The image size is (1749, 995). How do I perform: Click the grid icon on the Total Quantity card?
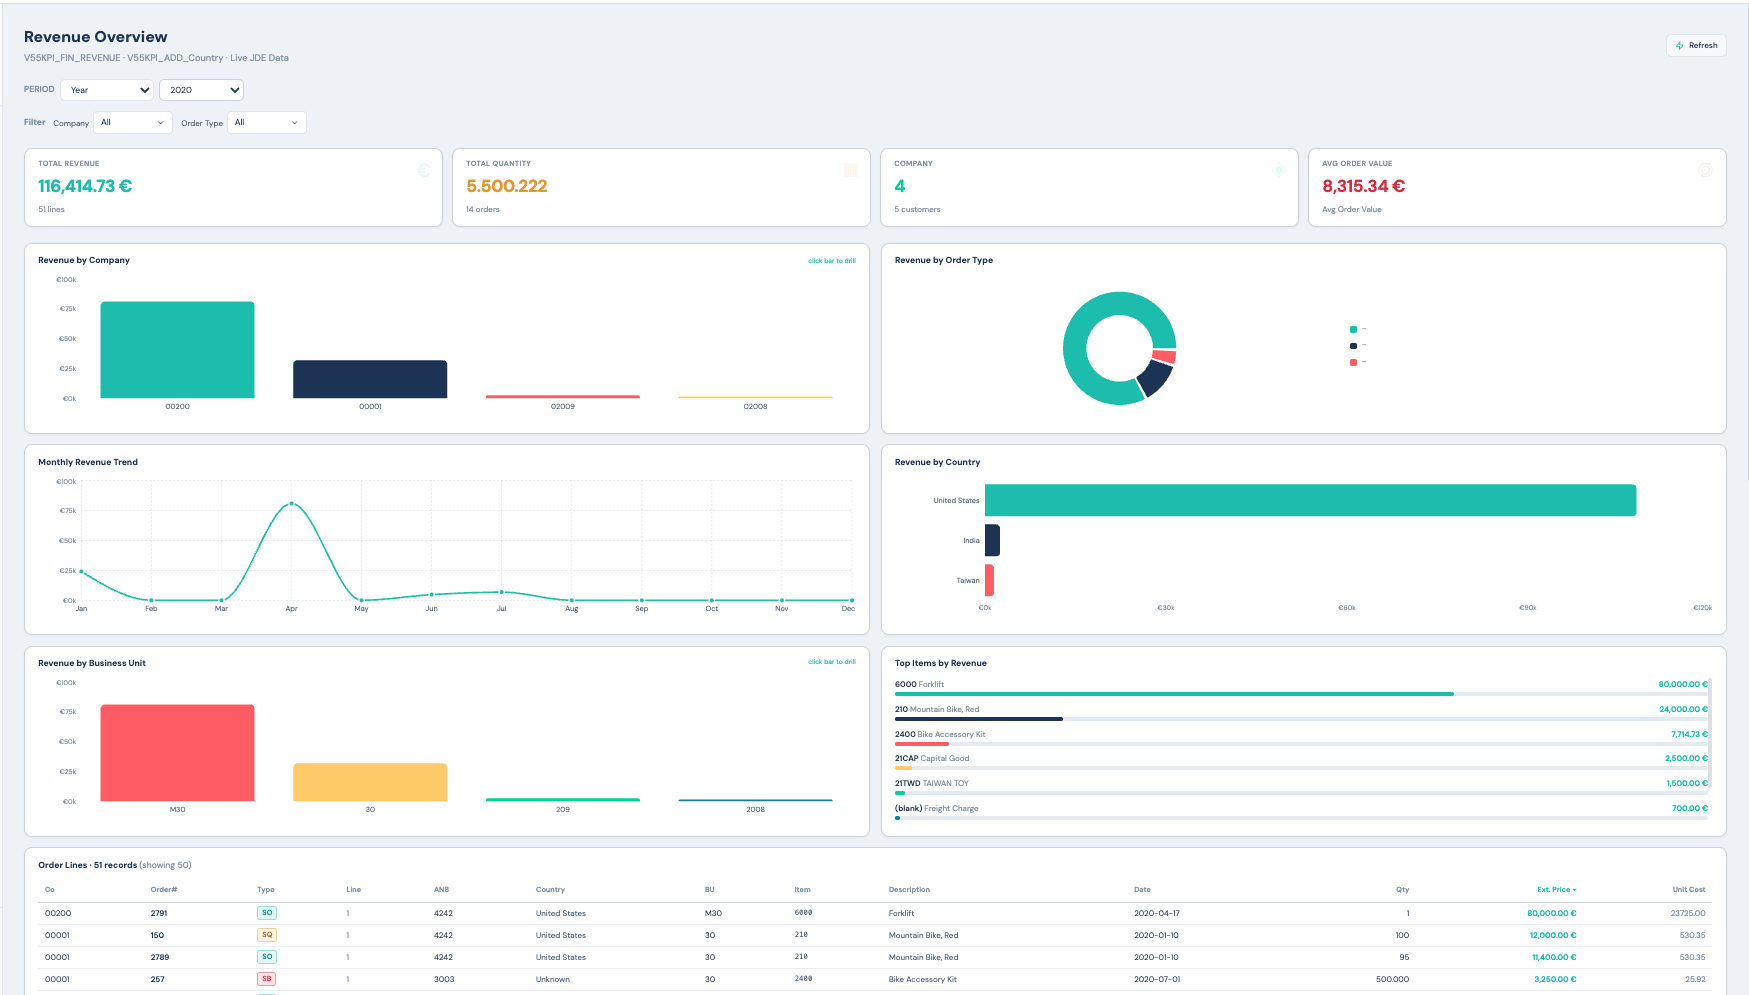pyautogui.click(x=851, y=170)
